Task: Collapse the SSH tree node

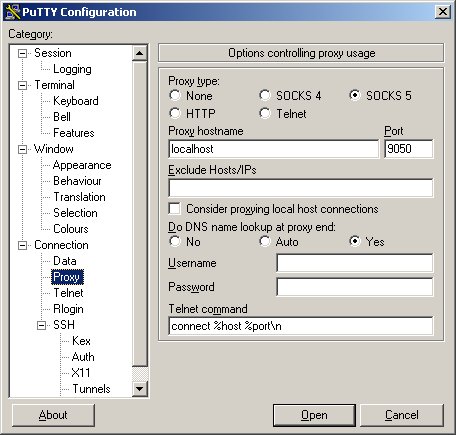Action: tap(41, 325)
